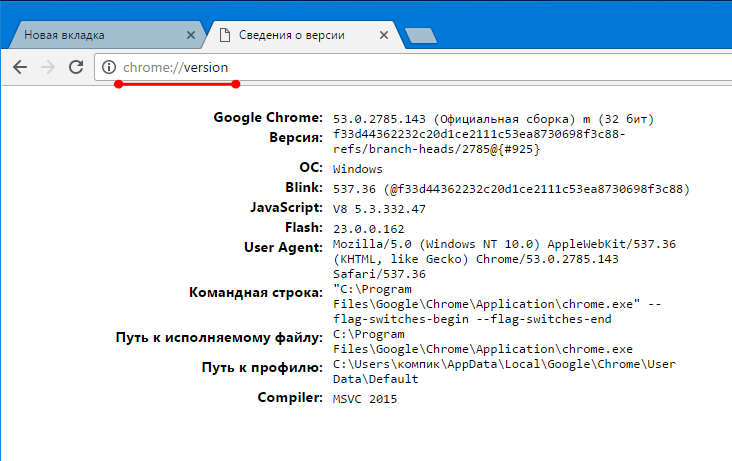Click the Путь к профилю: label

(x=262, y=367)
